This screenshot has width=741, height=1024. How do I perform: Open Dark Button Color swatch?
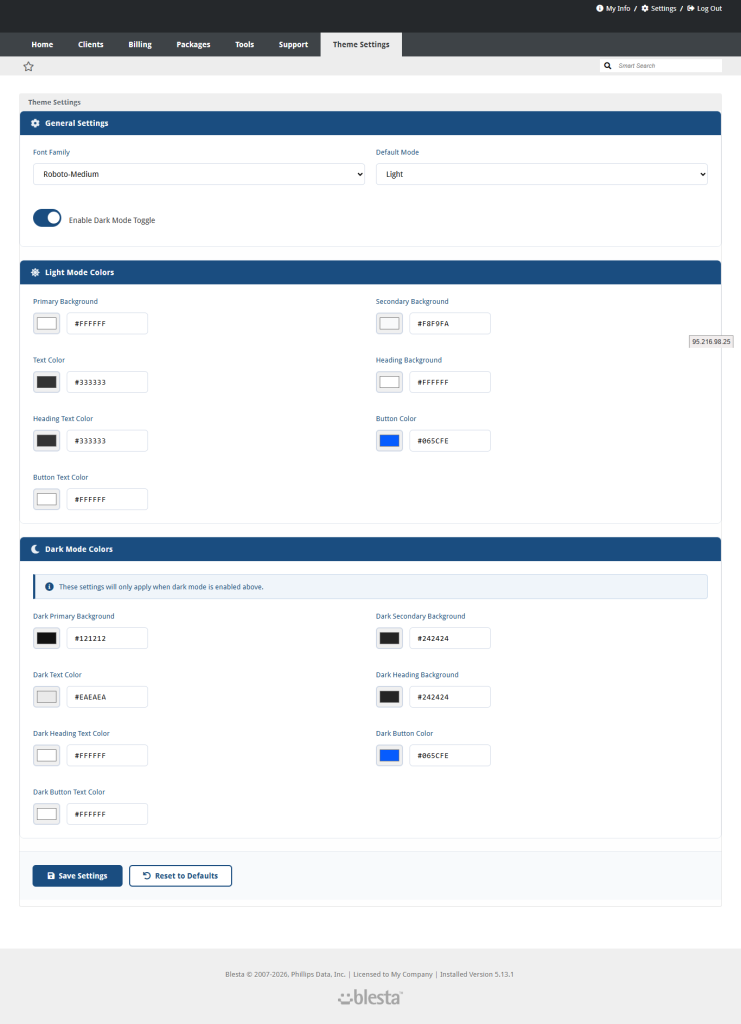(389, 756)
